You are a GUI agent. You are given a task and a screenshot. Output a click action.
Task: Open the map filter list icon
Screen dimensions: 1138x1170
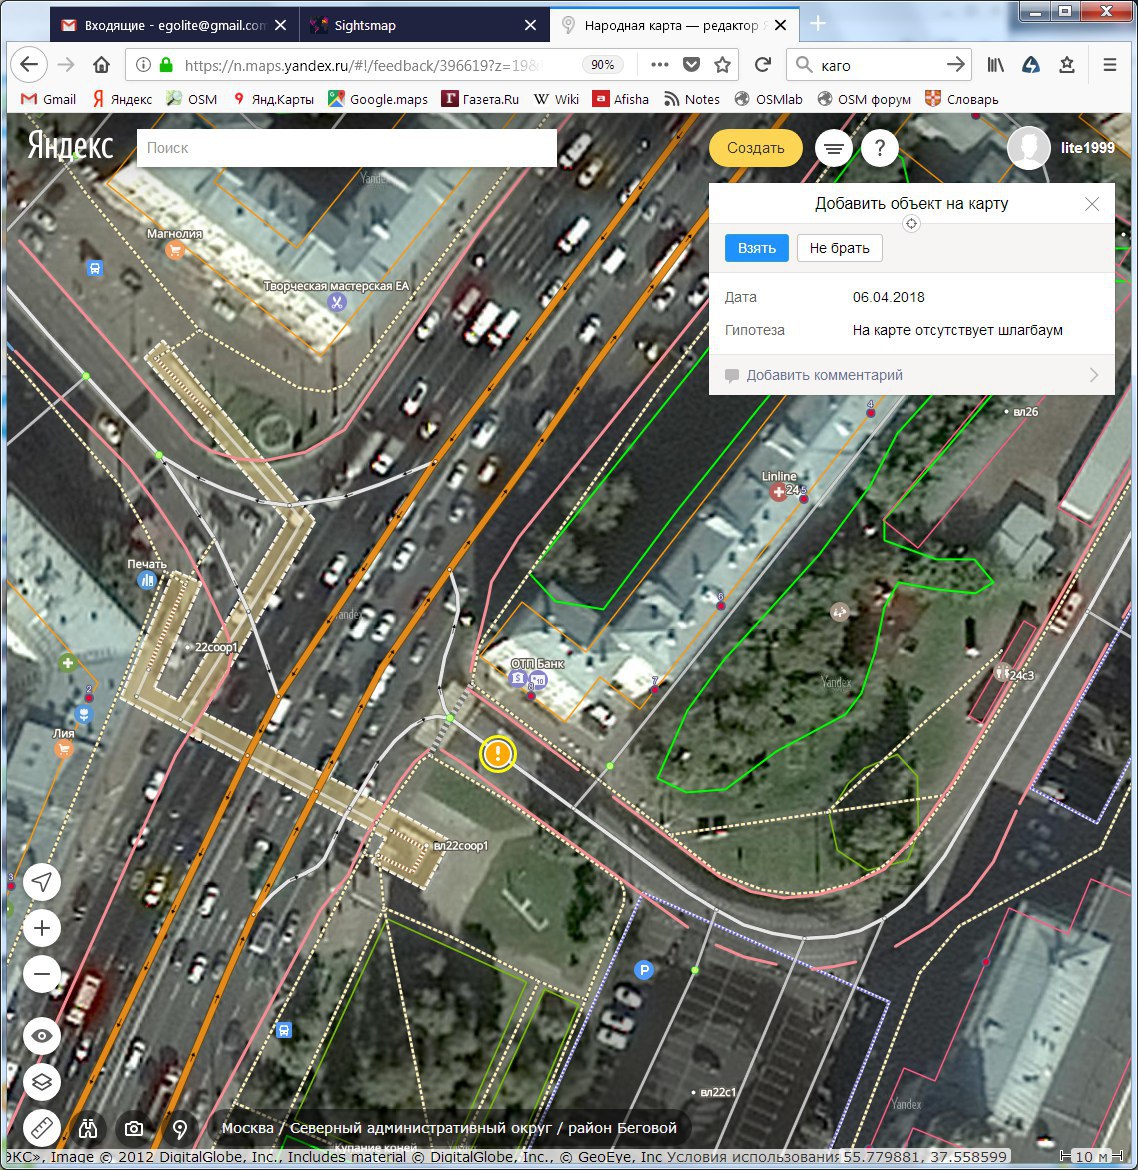[834, 148]
